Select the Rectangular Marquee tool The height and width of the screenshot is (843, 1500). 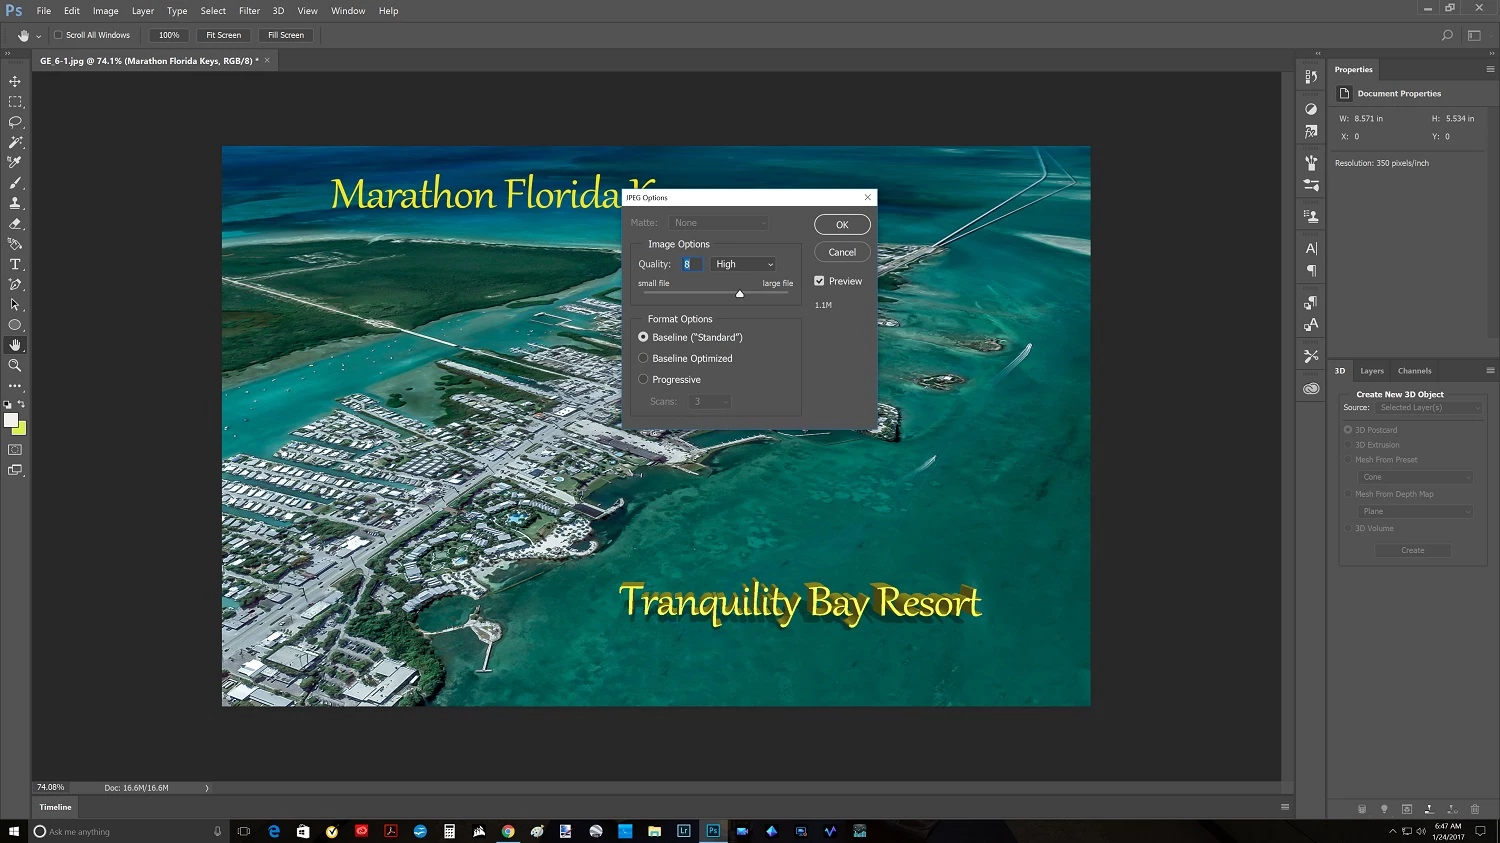click(15, 102)
